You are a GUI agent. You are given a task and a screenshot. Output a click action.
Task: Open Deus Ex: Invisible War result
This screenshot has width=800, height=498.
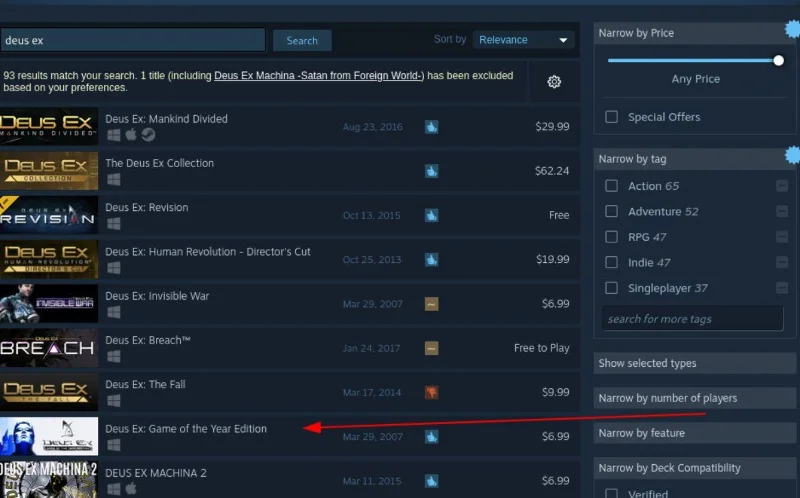pos(157,296)
